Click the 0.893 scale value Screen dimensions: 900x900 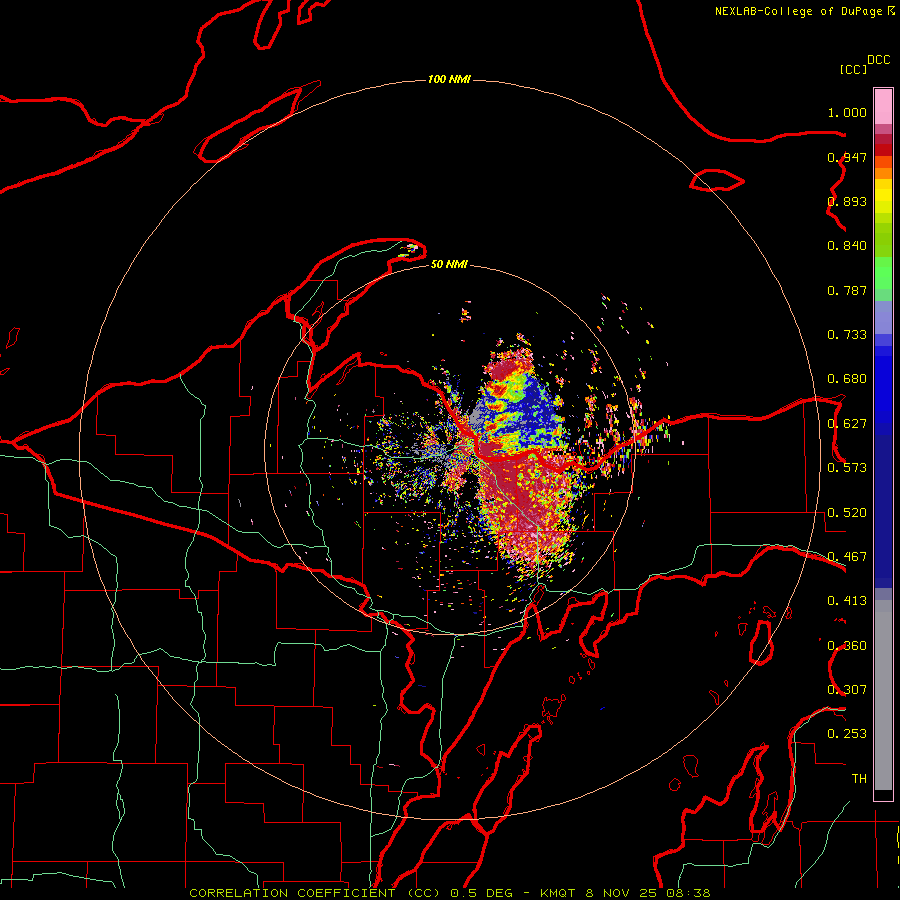click(x=847, y=201)
